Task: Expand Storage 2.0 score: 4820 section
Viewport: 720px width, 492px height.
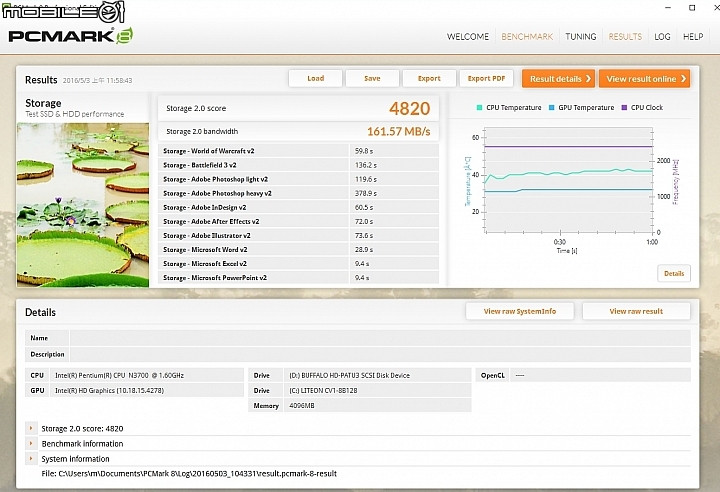Action: click(31, 429)
